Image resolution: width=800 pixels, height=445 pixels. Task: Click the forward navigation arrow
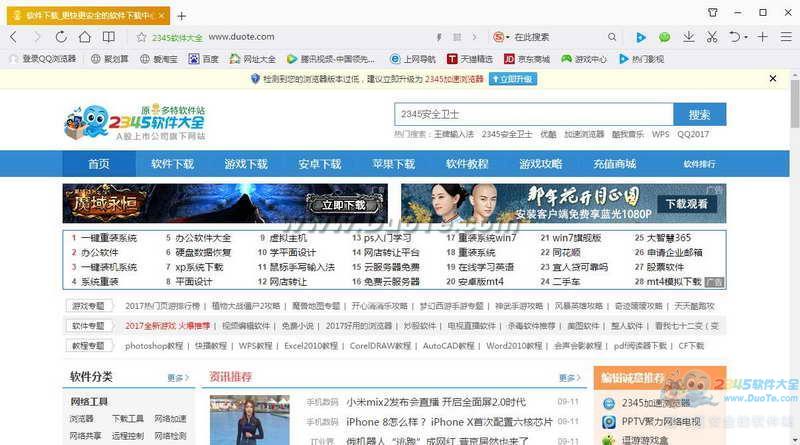(x=37, y=37)
